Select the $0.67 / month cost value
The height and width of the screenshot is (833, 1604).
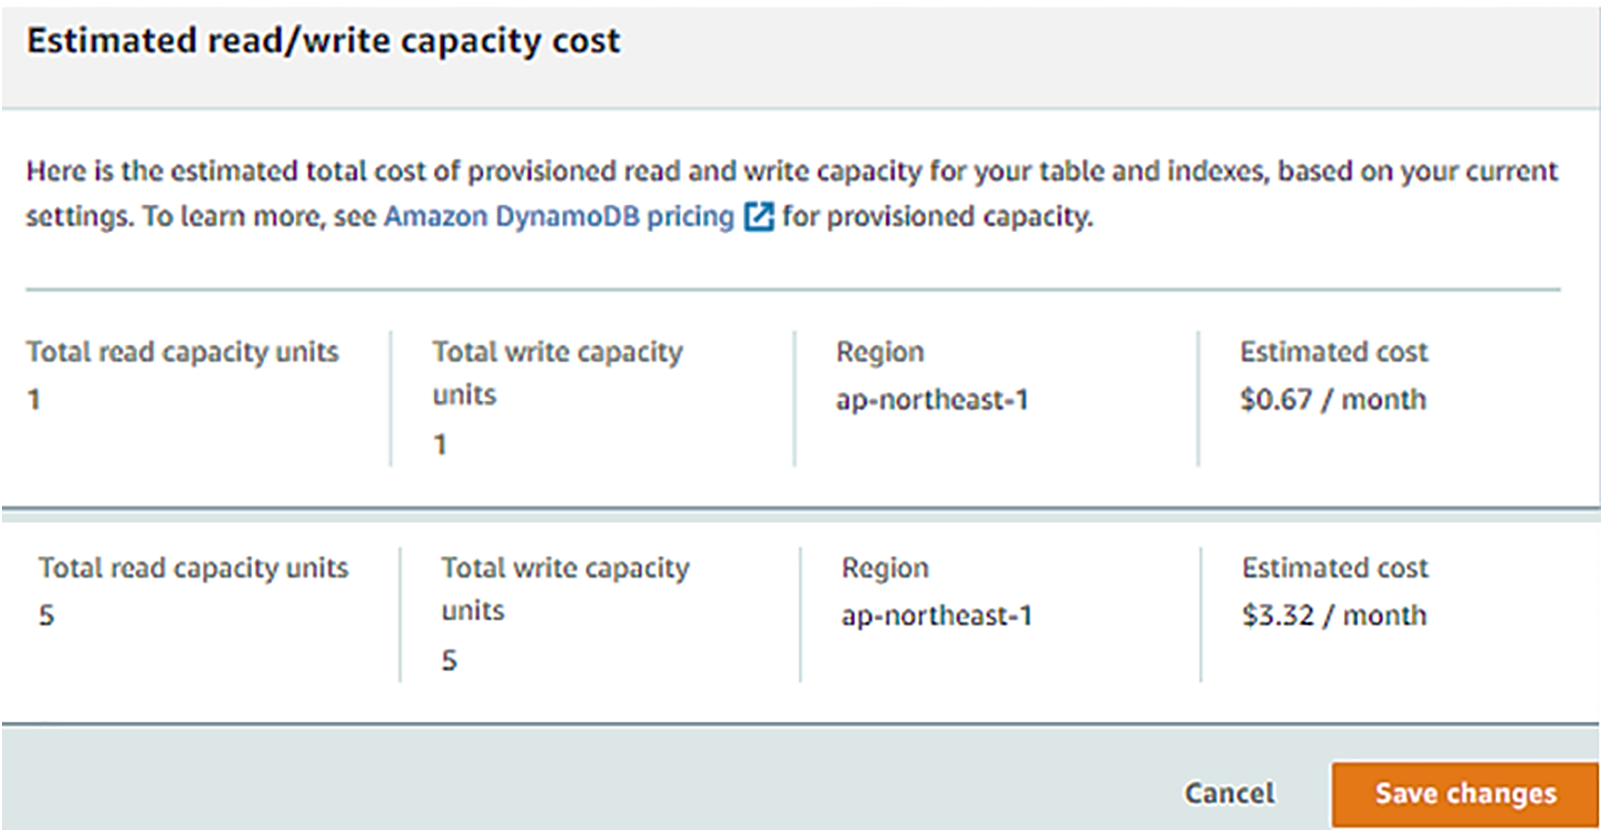[1332, 399]
